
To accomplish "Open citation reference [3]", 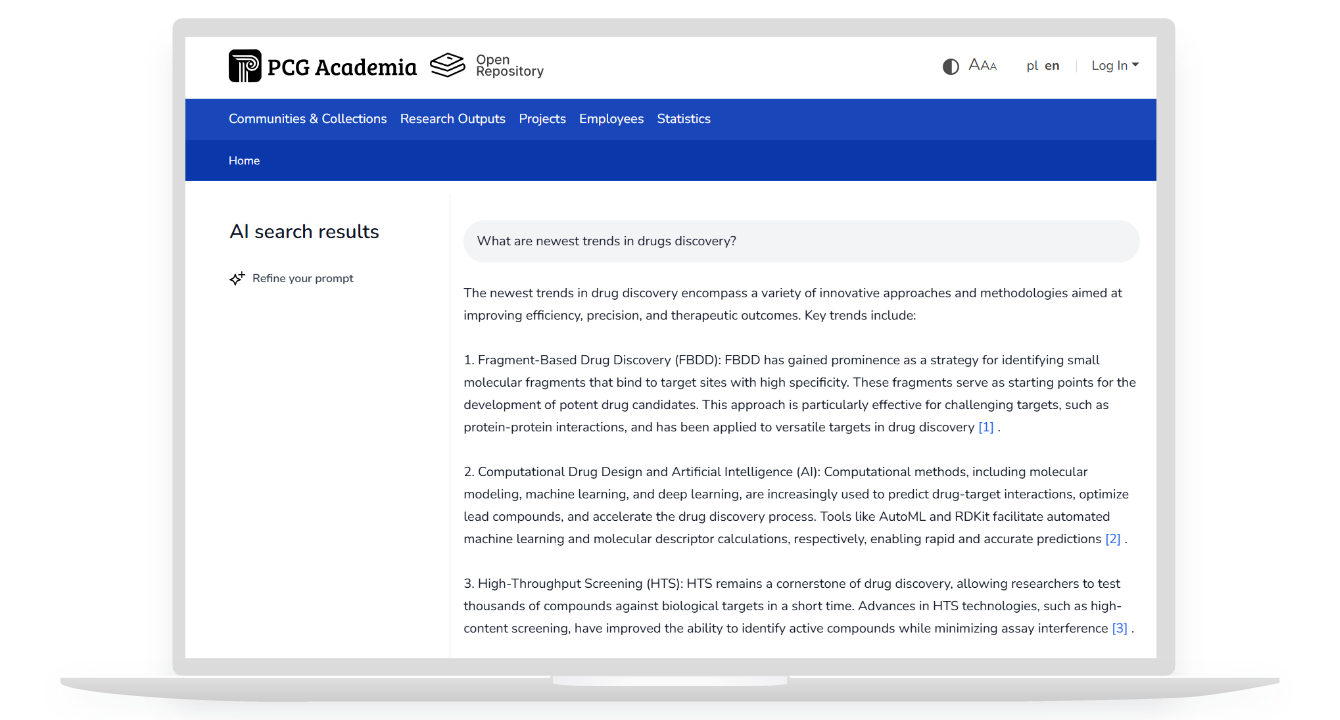I will [1119, 629].
